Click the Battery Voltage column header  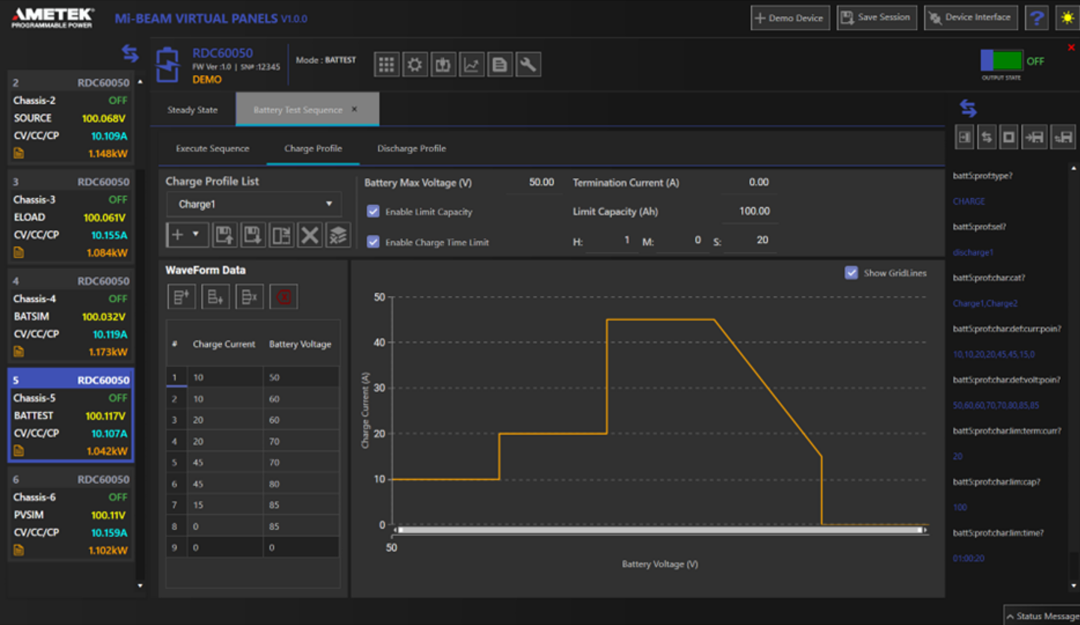pyautogui.click(x=300, y=344)
